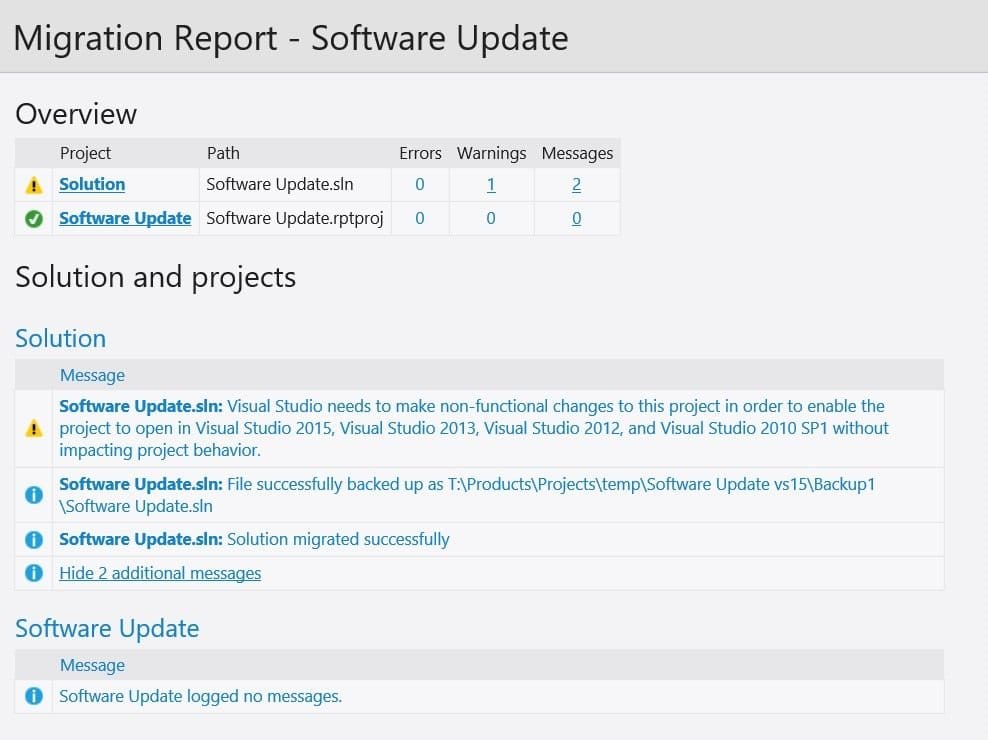Image resolution: width=988 pixels, height=740 pixels.
Task: Click info icon beside logged no messages
Action: click(x=33, y=696)
